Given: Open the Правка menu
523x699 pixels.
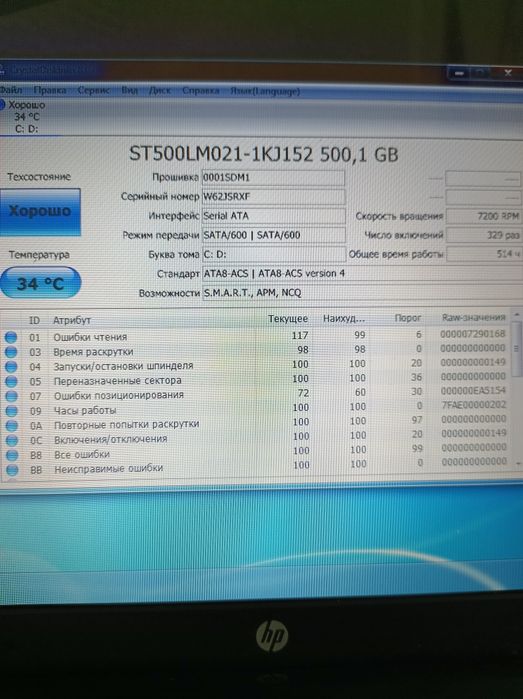Looking at the screenshot, I should (50, 90).
